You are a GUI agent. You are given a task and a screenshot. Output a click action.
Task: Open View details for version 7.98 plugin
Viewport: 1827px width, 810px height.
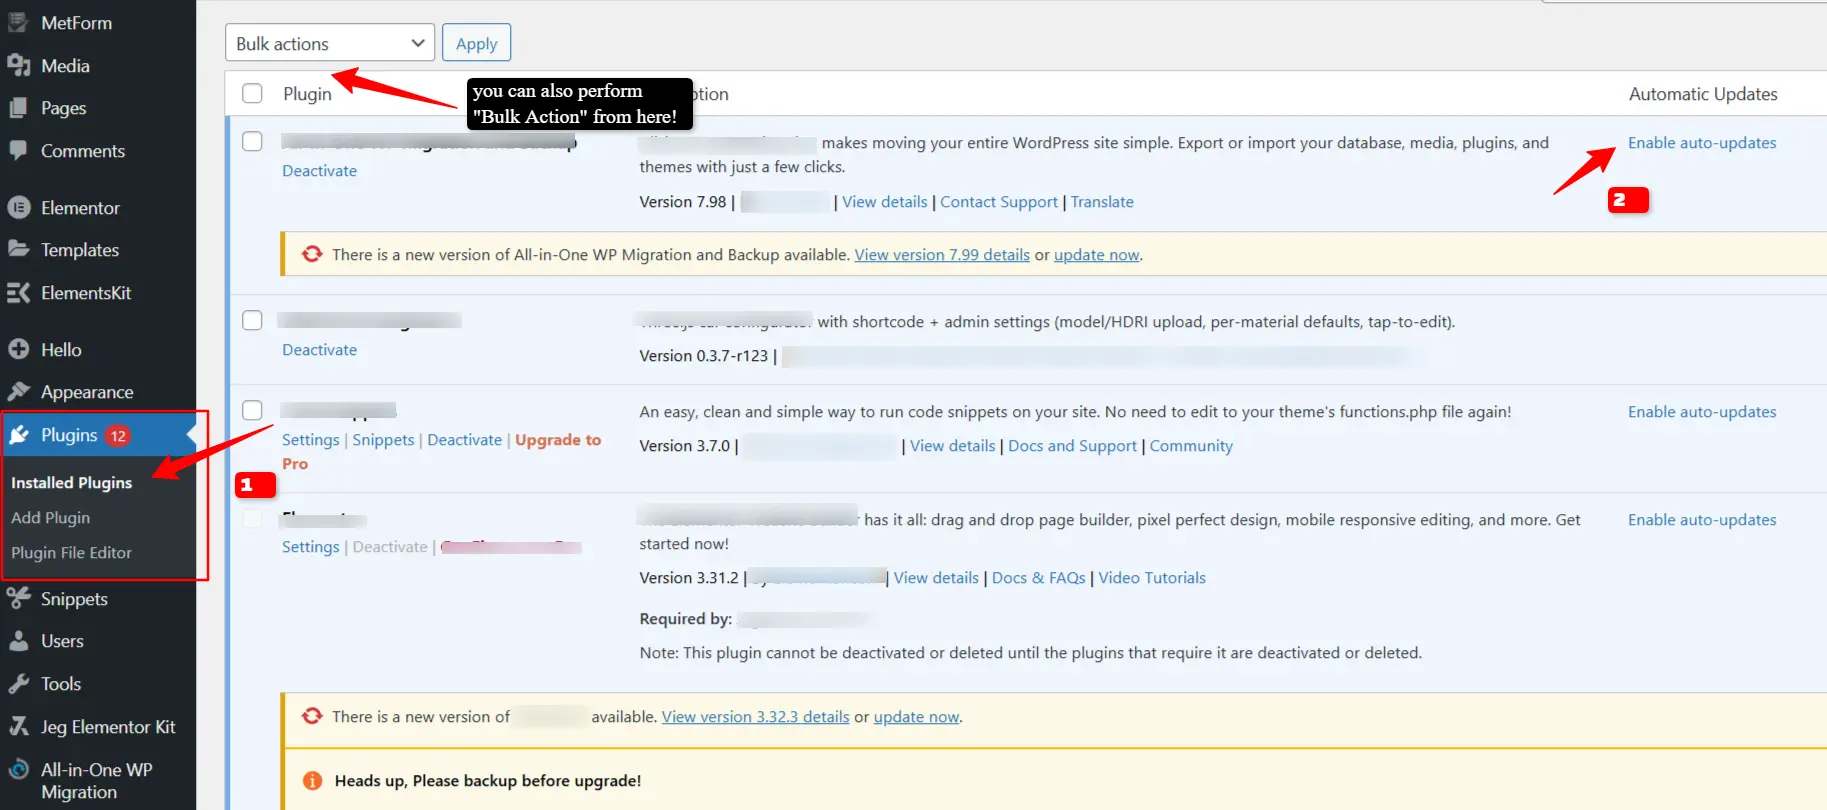click(x=884, y=202)
